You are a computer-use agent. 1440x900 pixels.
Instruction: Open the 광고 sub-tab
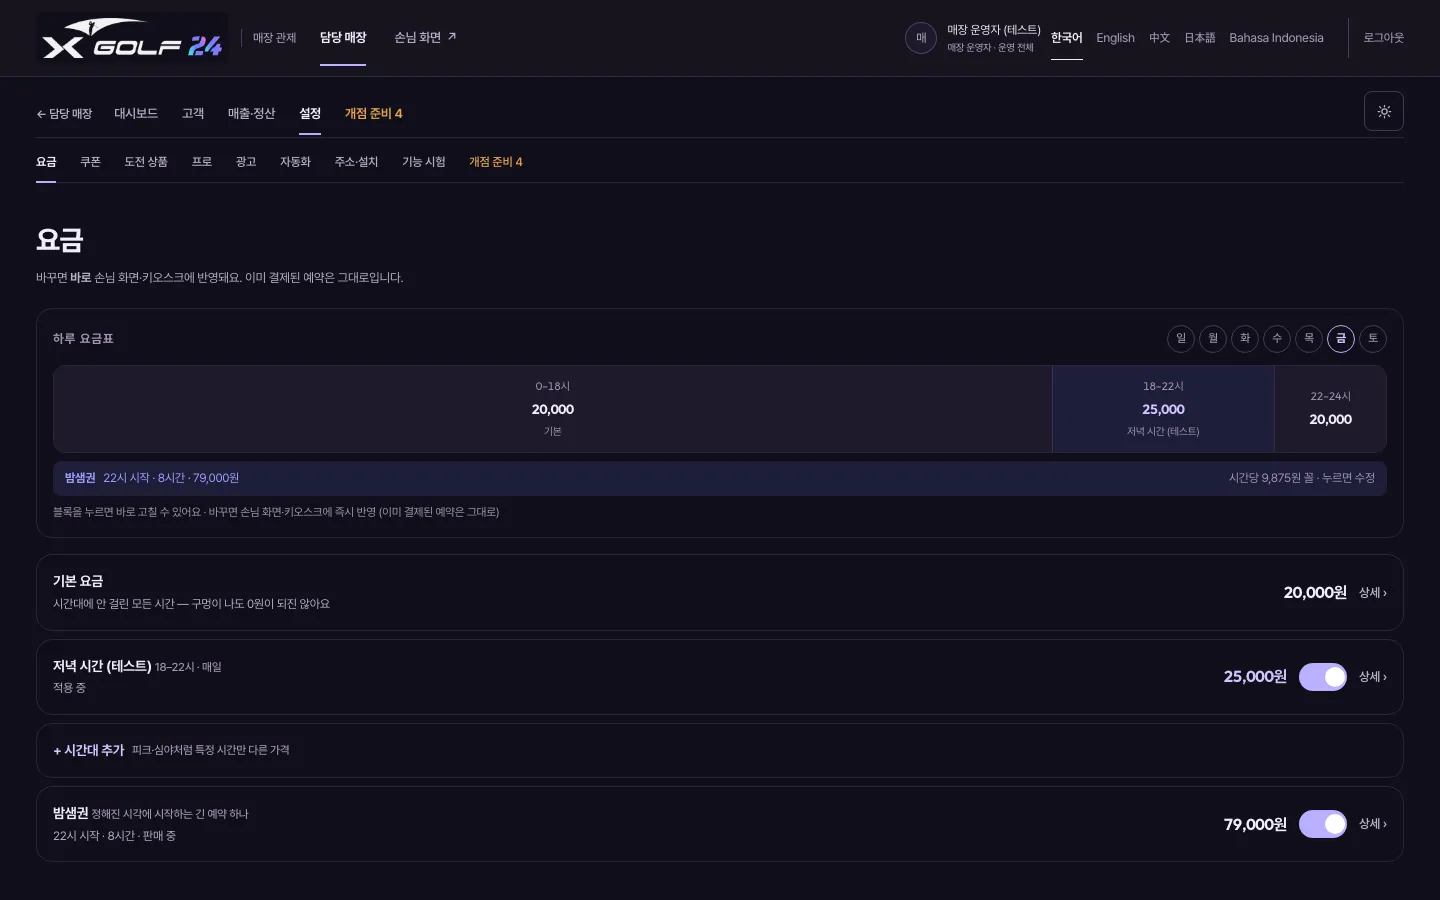[246, 162]
